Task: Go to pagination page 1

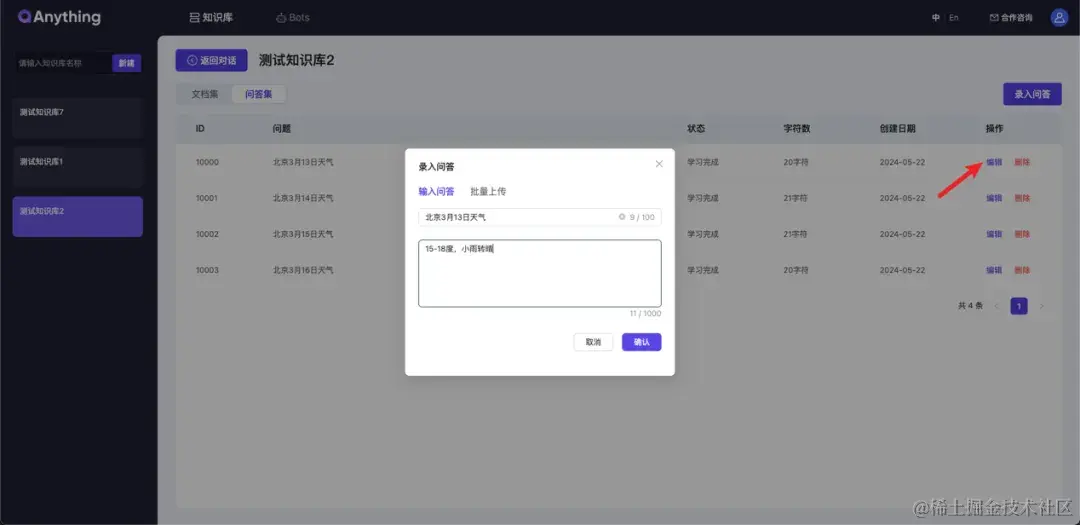Action: (x=1019, y=306)
